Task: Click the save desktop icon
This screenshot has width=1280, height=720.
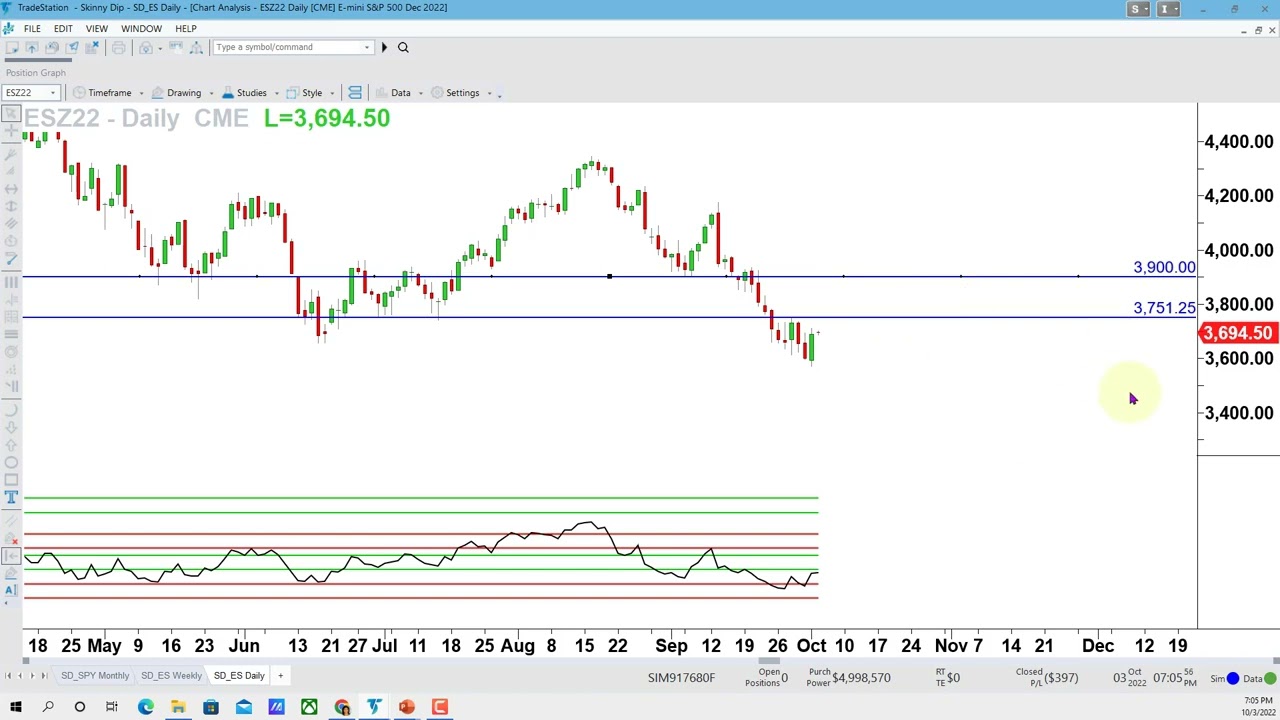Action: point(53,47)
